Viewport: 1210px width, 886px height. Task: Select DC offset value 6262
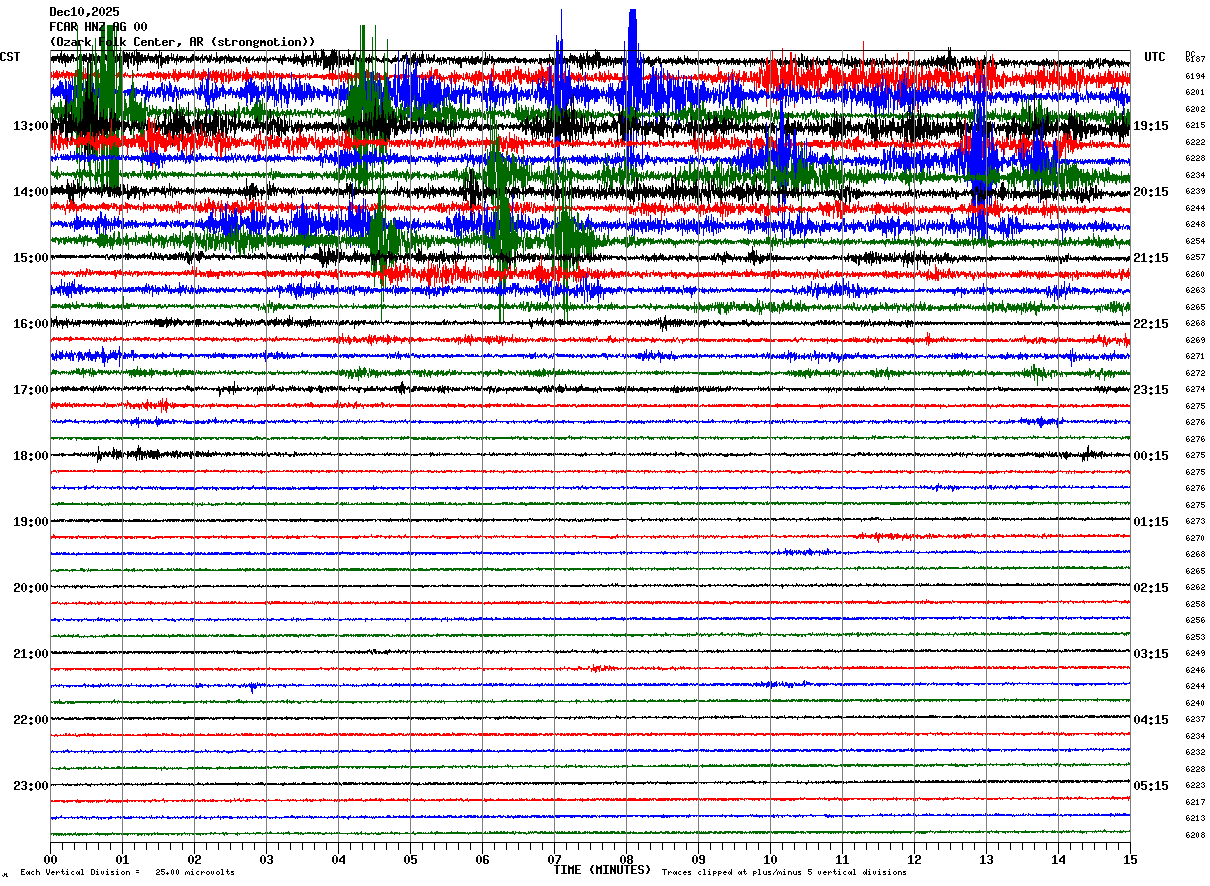click(x=1195, y=587)
